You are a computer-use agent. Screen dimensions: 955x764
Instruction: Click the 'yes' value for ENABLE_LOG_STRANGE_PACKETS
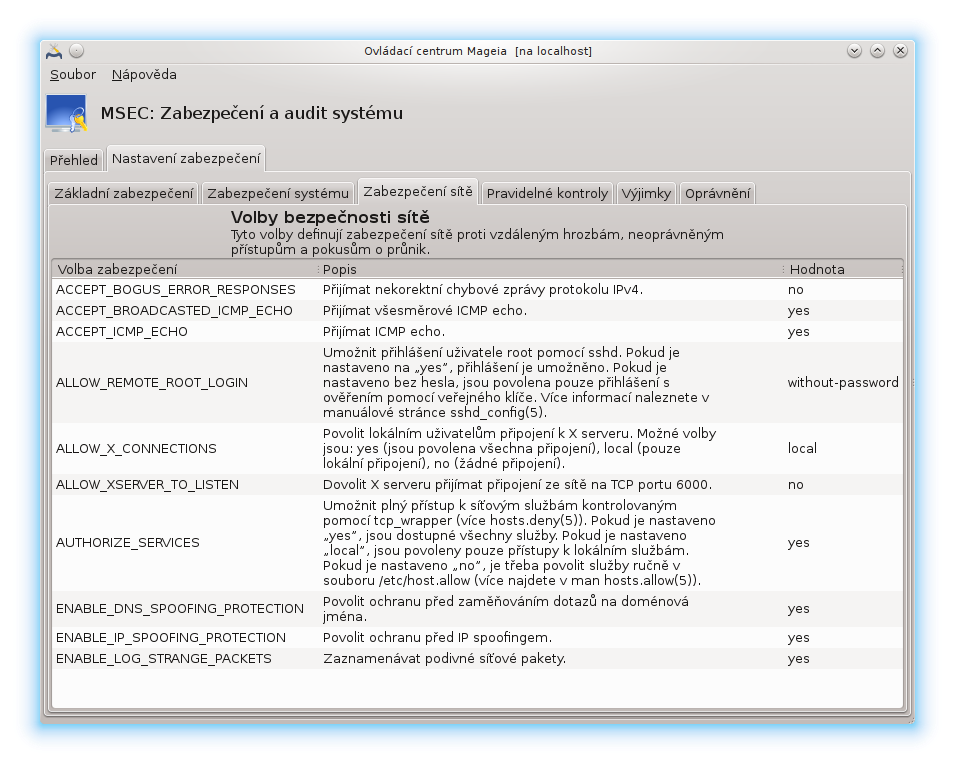coord(798,659)
